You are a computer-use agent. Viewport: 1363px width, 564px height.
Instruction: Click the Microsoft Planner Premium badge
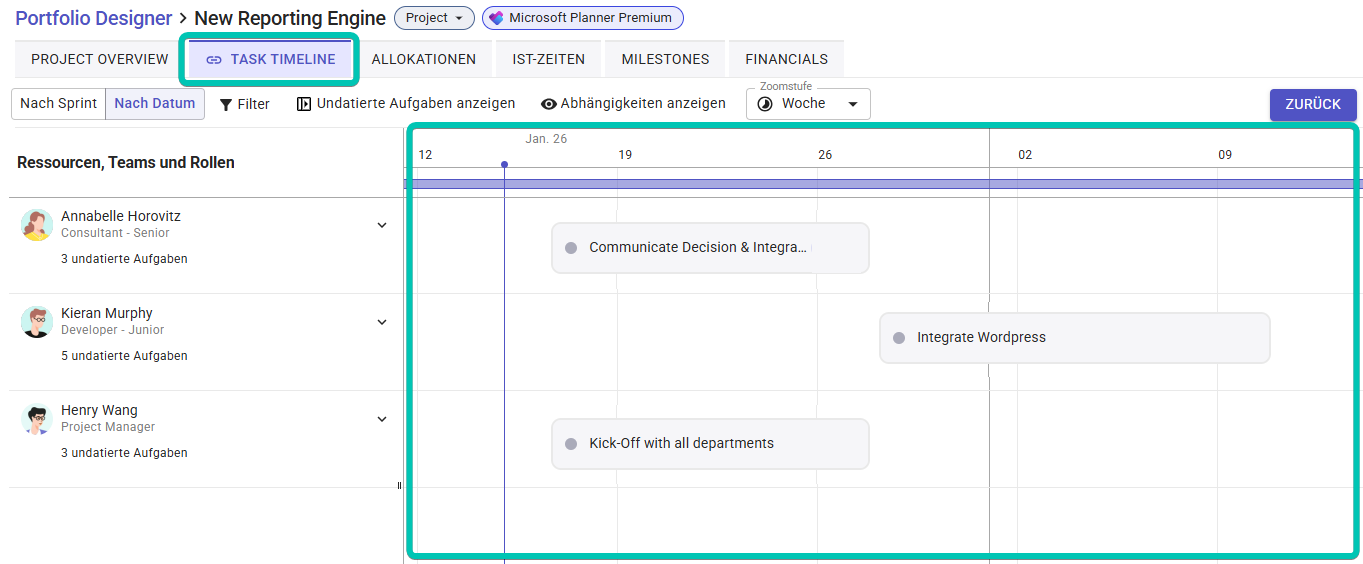pyautogui.click(x=582, y=18)
